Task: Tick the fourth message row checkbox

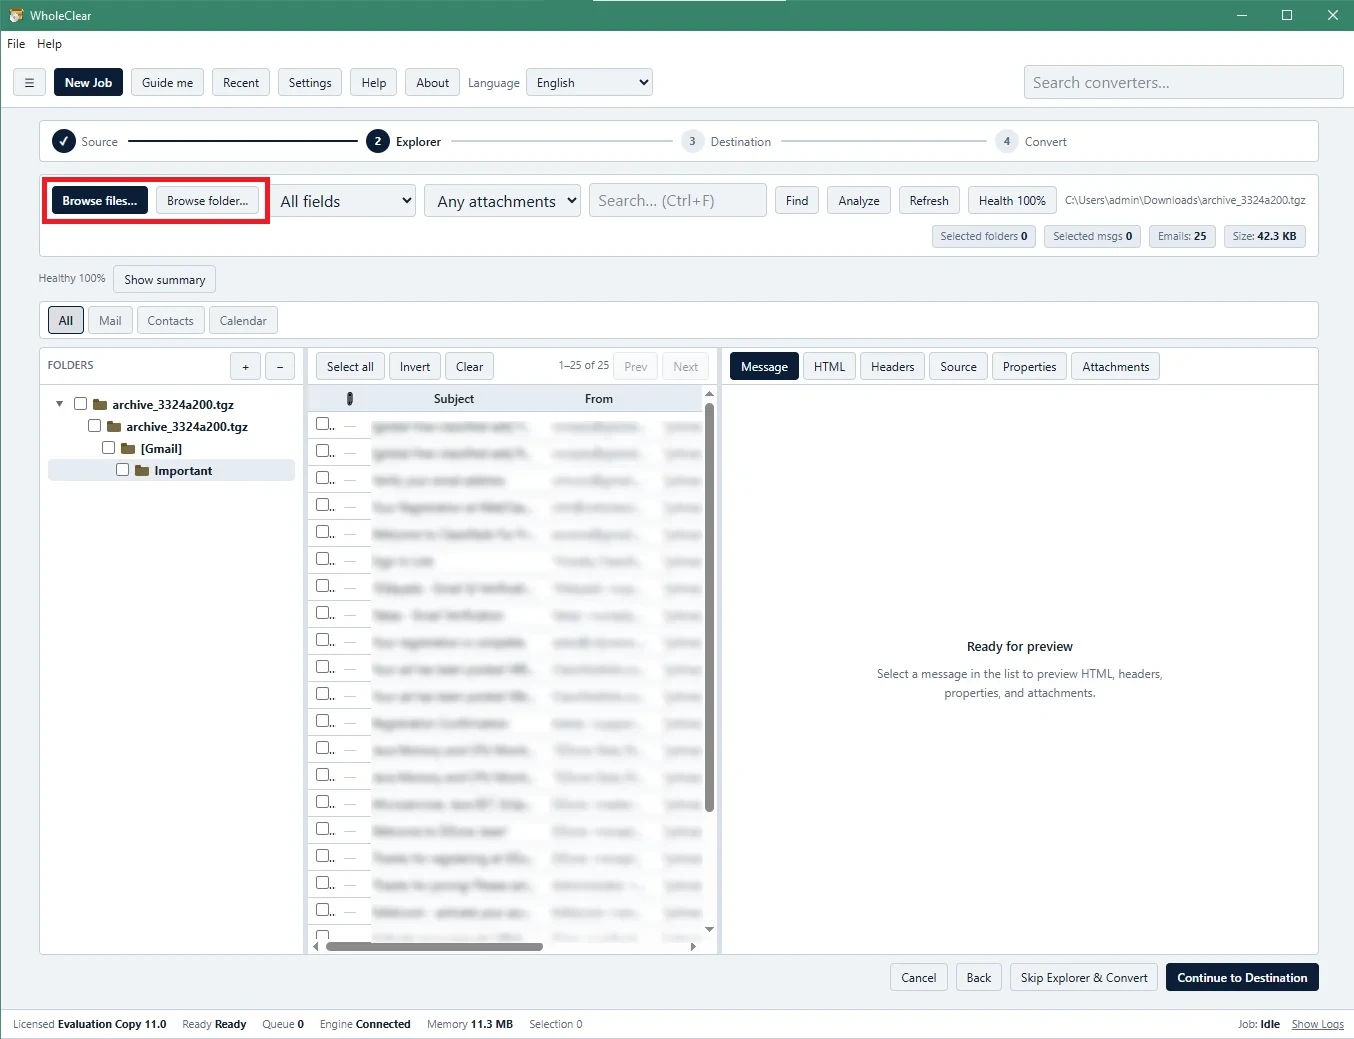Action: coord(323,505)
